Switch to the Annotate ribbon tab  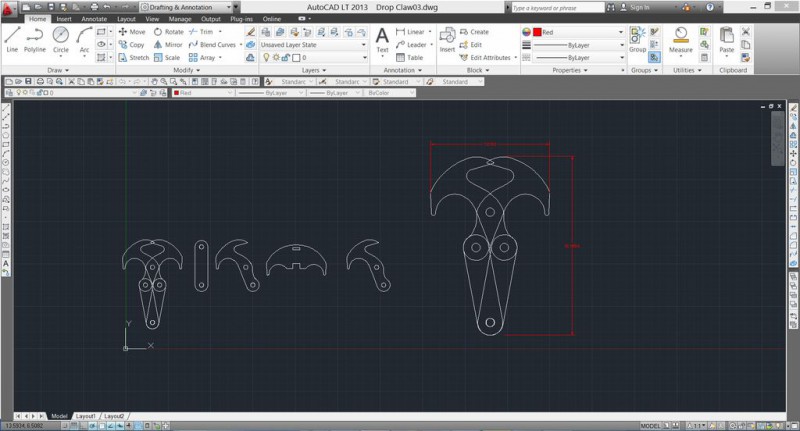[94, 19]
